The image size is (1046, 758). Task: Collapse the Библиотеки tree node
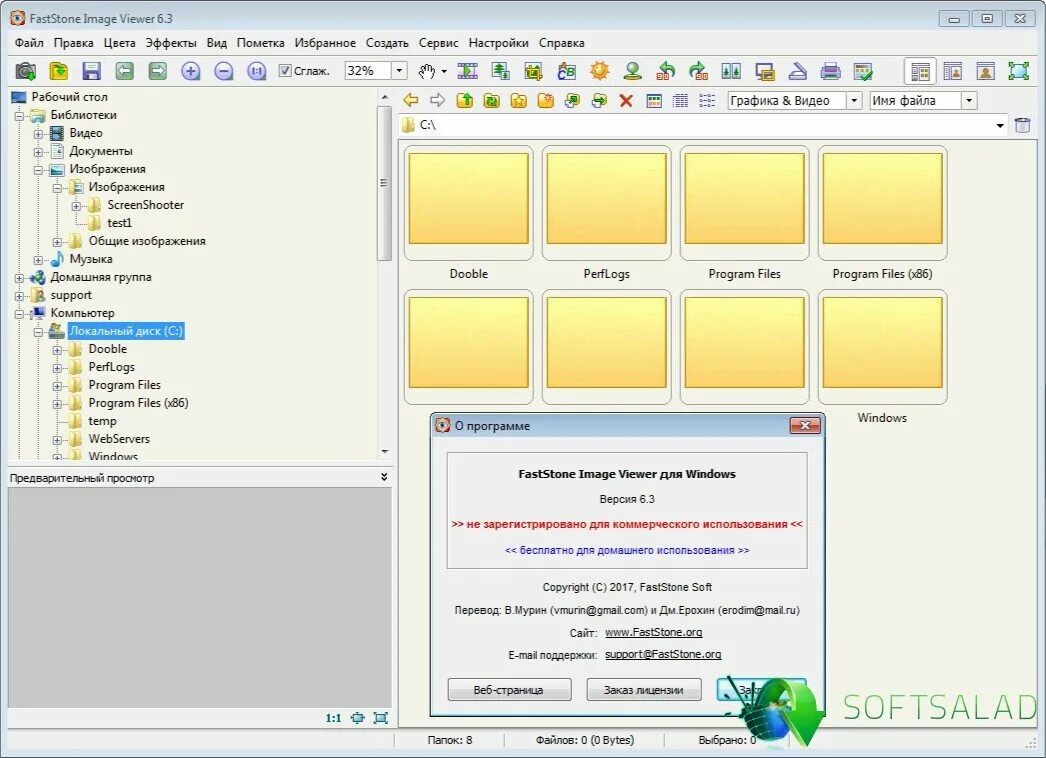click(19, 115)
